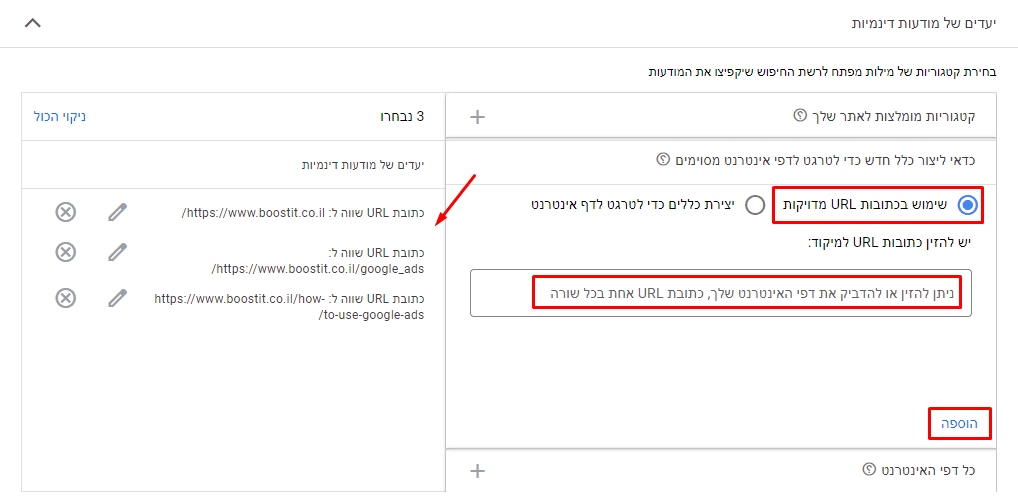Screen dimensions: 1018x503
Task: Remove the https://www.boostit.co.il/ URL target
Action: 66,212
